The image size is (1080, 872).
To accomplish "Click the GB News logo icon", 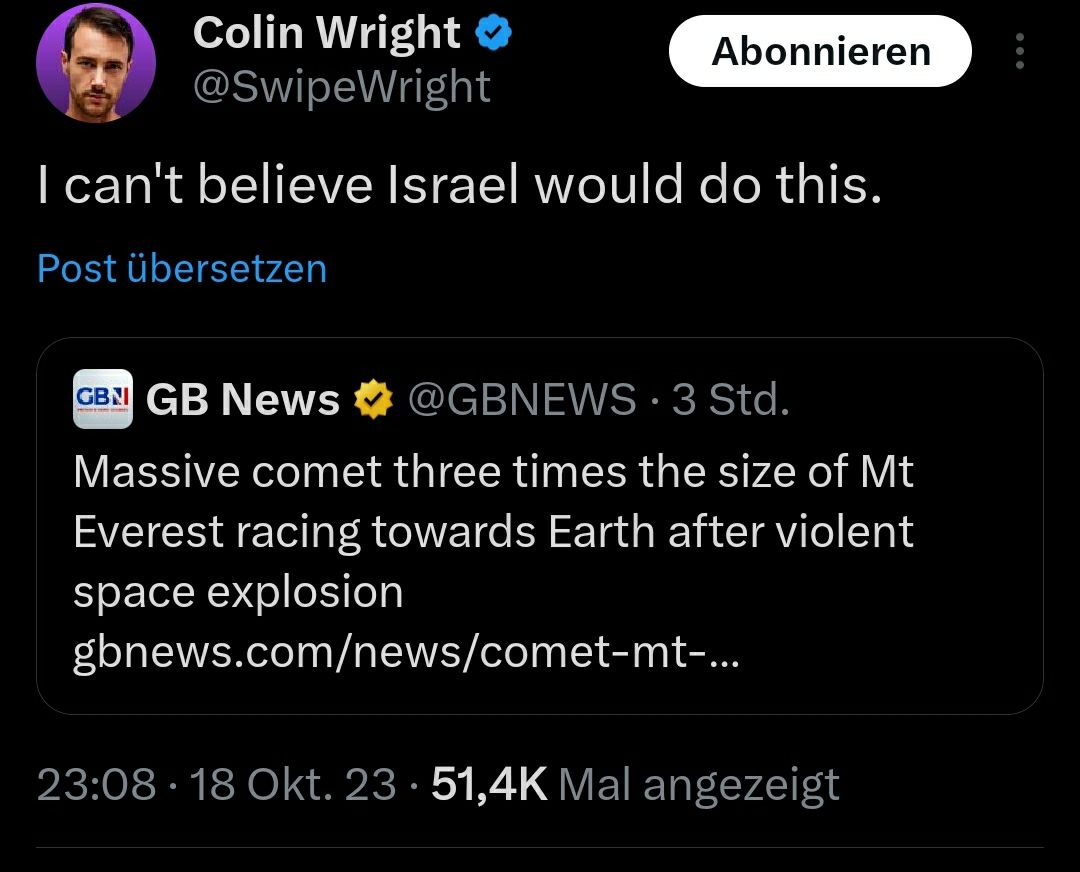I will point(103,400).
